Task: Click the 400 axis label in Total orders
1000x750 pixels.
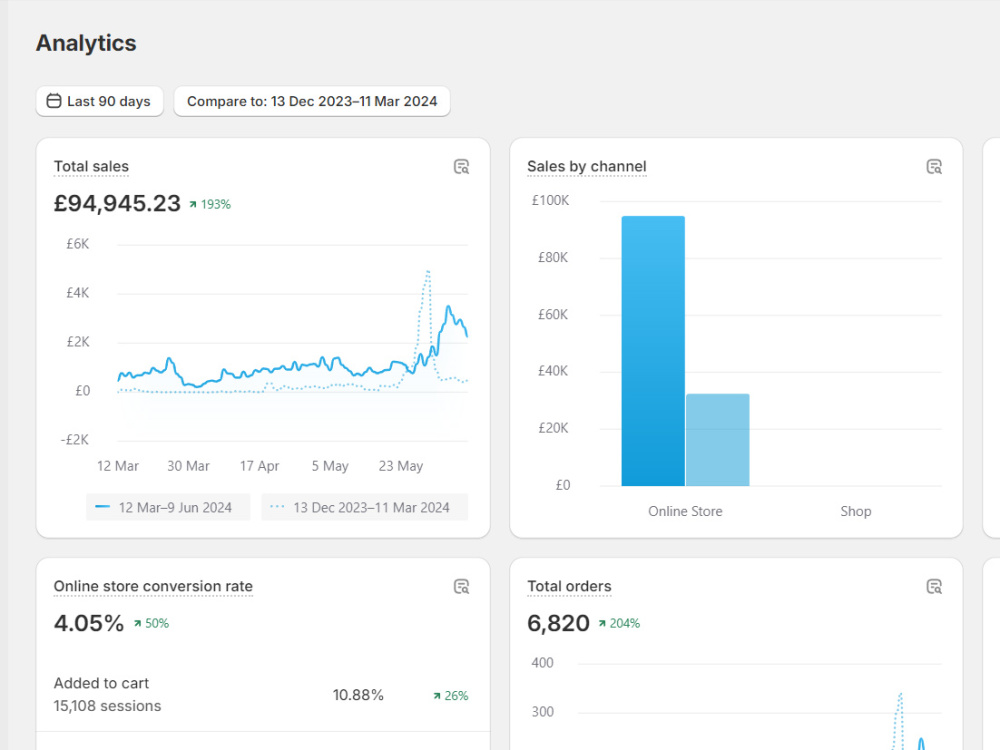Action: [x=543, y=663]
